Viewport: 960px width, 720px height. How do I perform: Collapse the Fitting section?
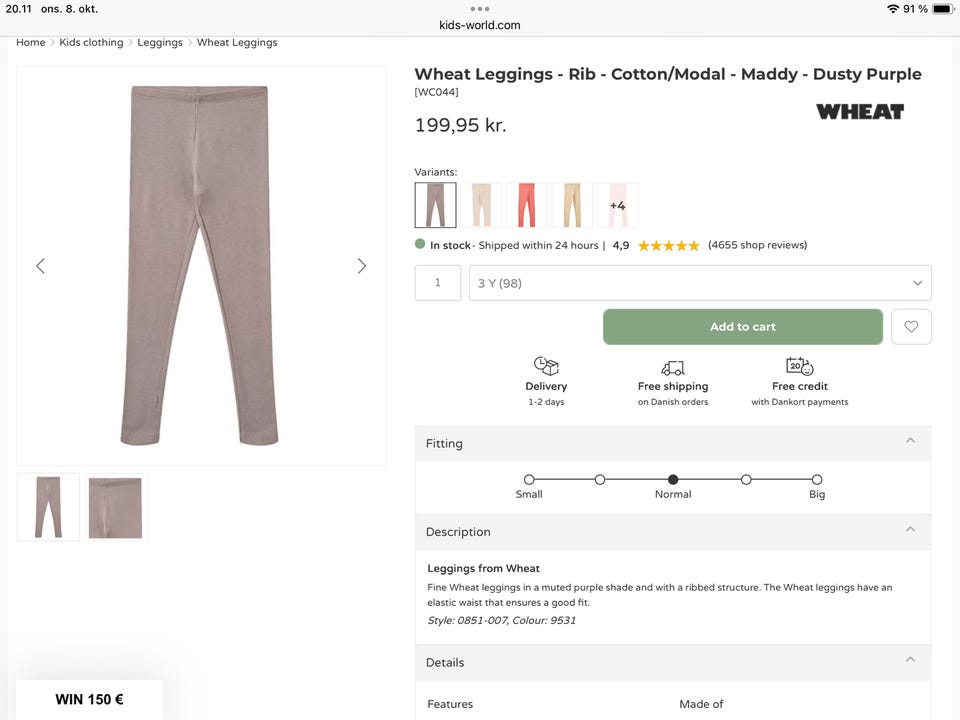point(910,442)
